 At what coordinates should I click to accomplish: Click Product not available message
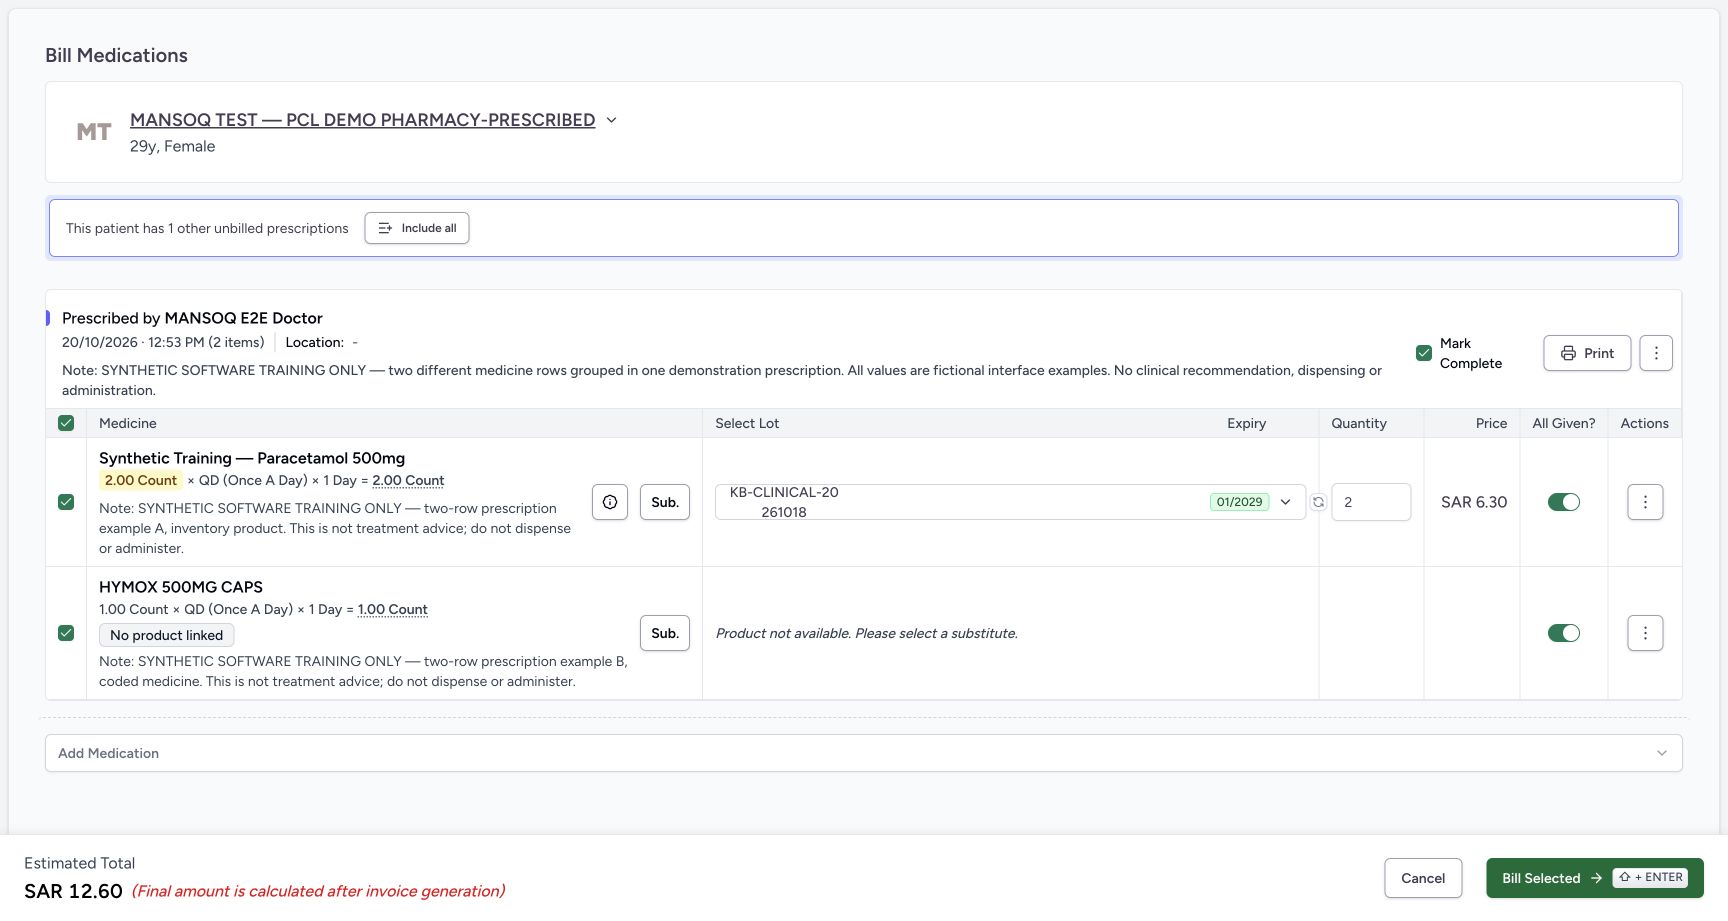[866, 633]
